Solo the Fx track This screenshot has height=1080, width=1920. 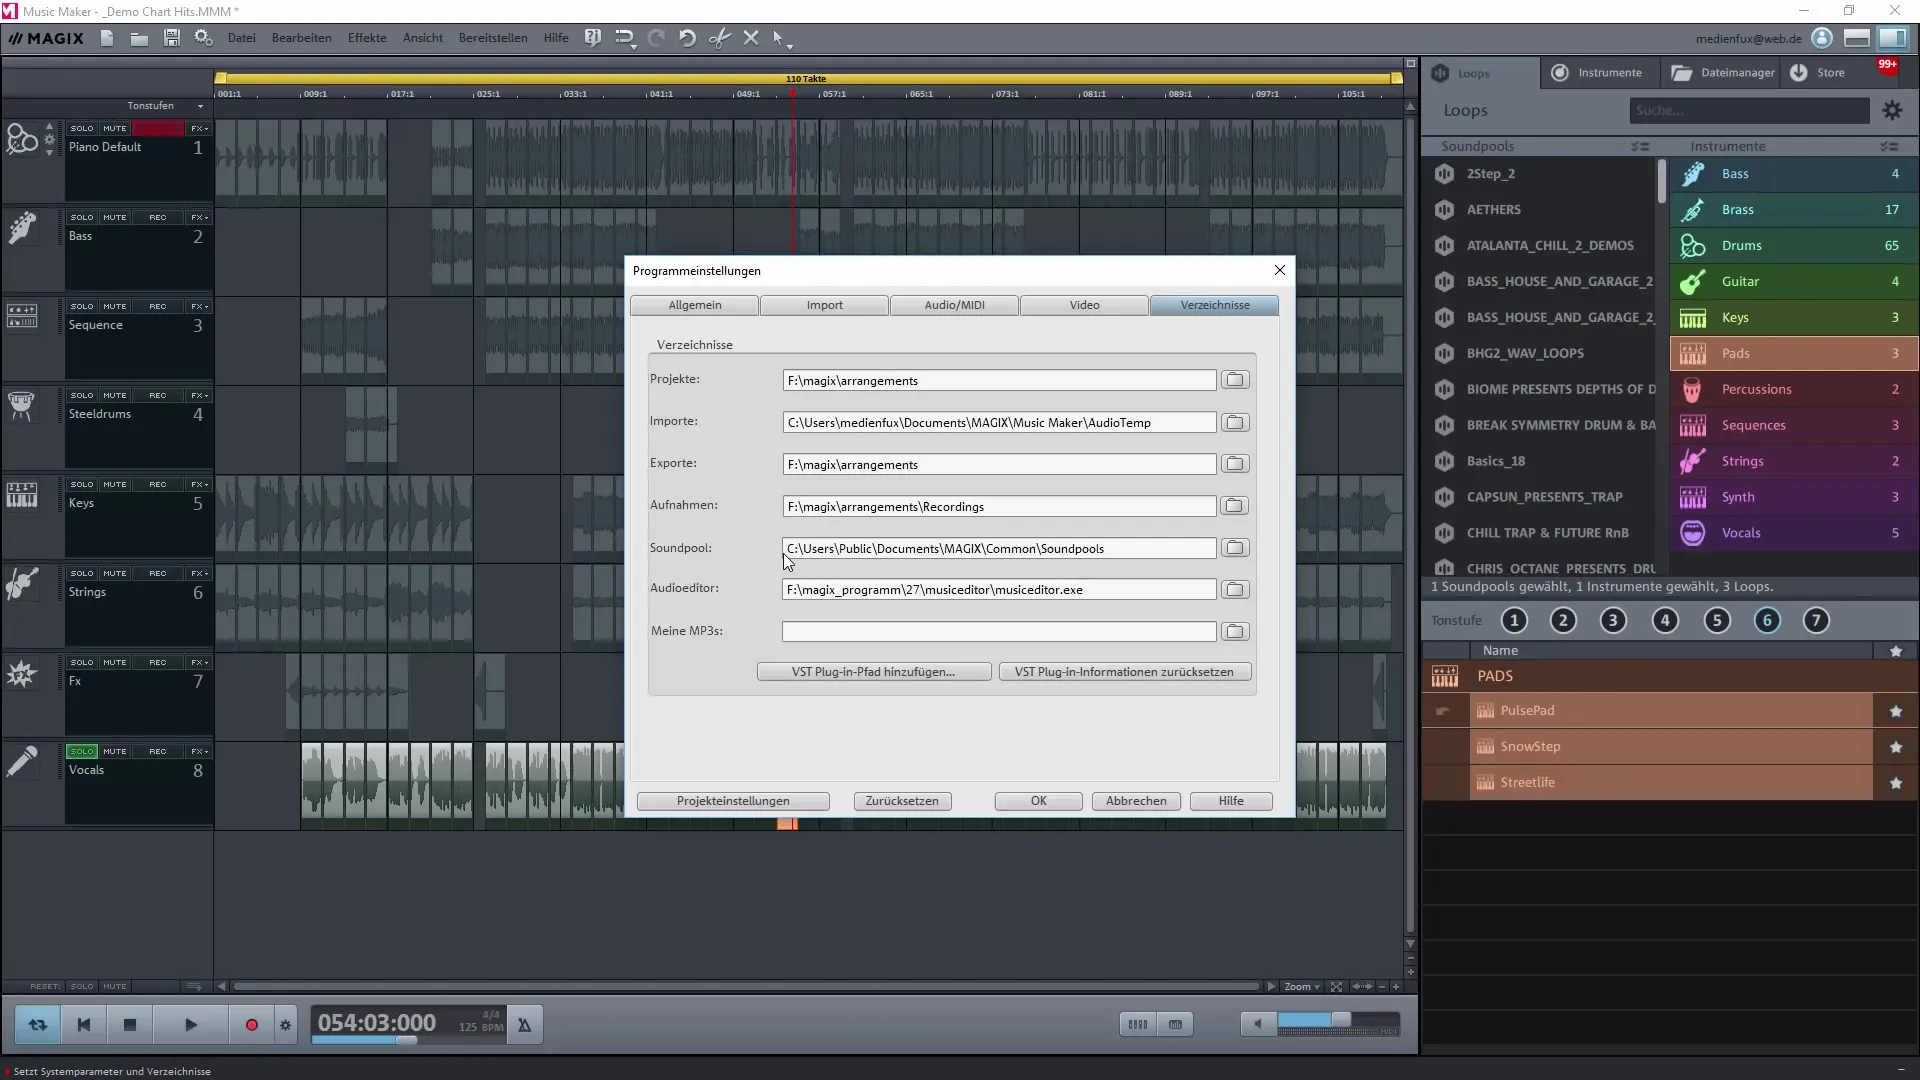[82, 662]
